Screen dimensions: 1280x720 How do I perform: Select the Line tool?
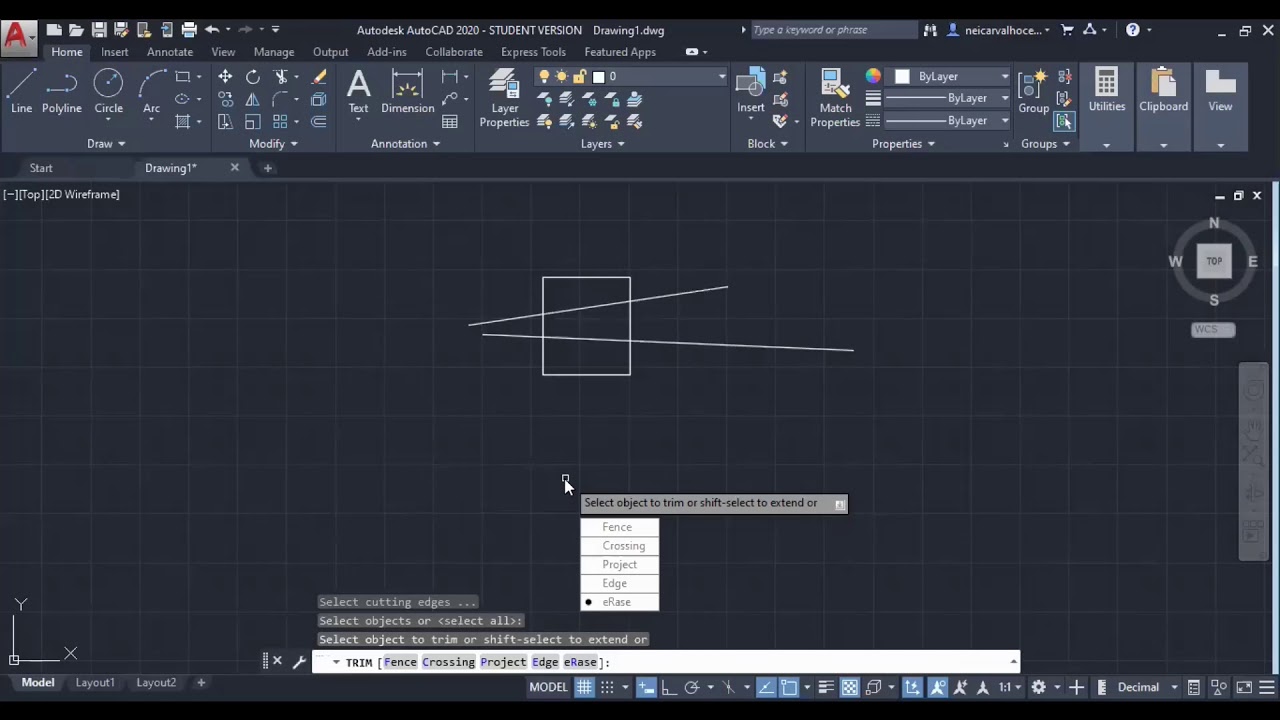point(21,90)
